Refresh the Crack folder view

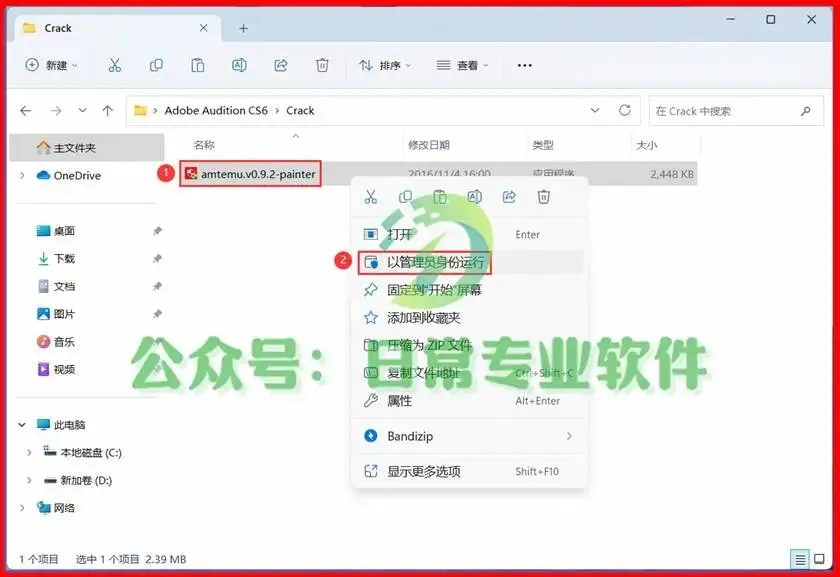625,110
